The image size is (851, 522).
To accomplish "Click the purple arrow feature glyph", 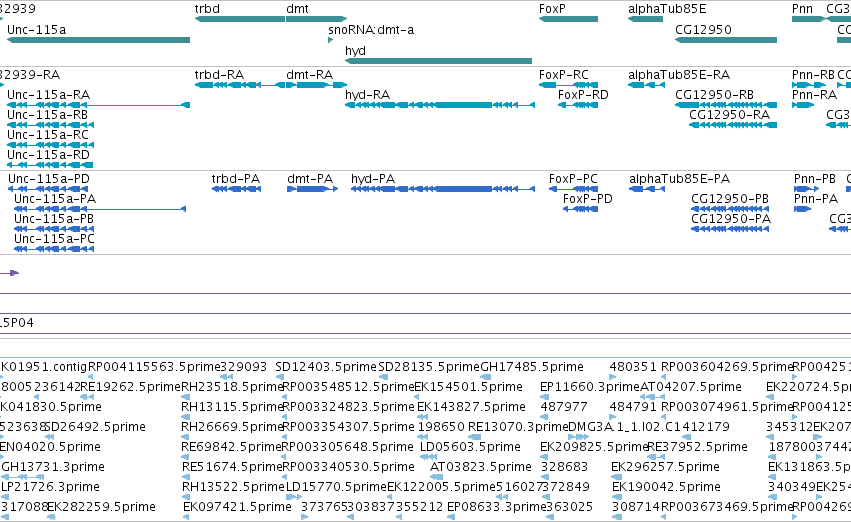I will (9, 273).
